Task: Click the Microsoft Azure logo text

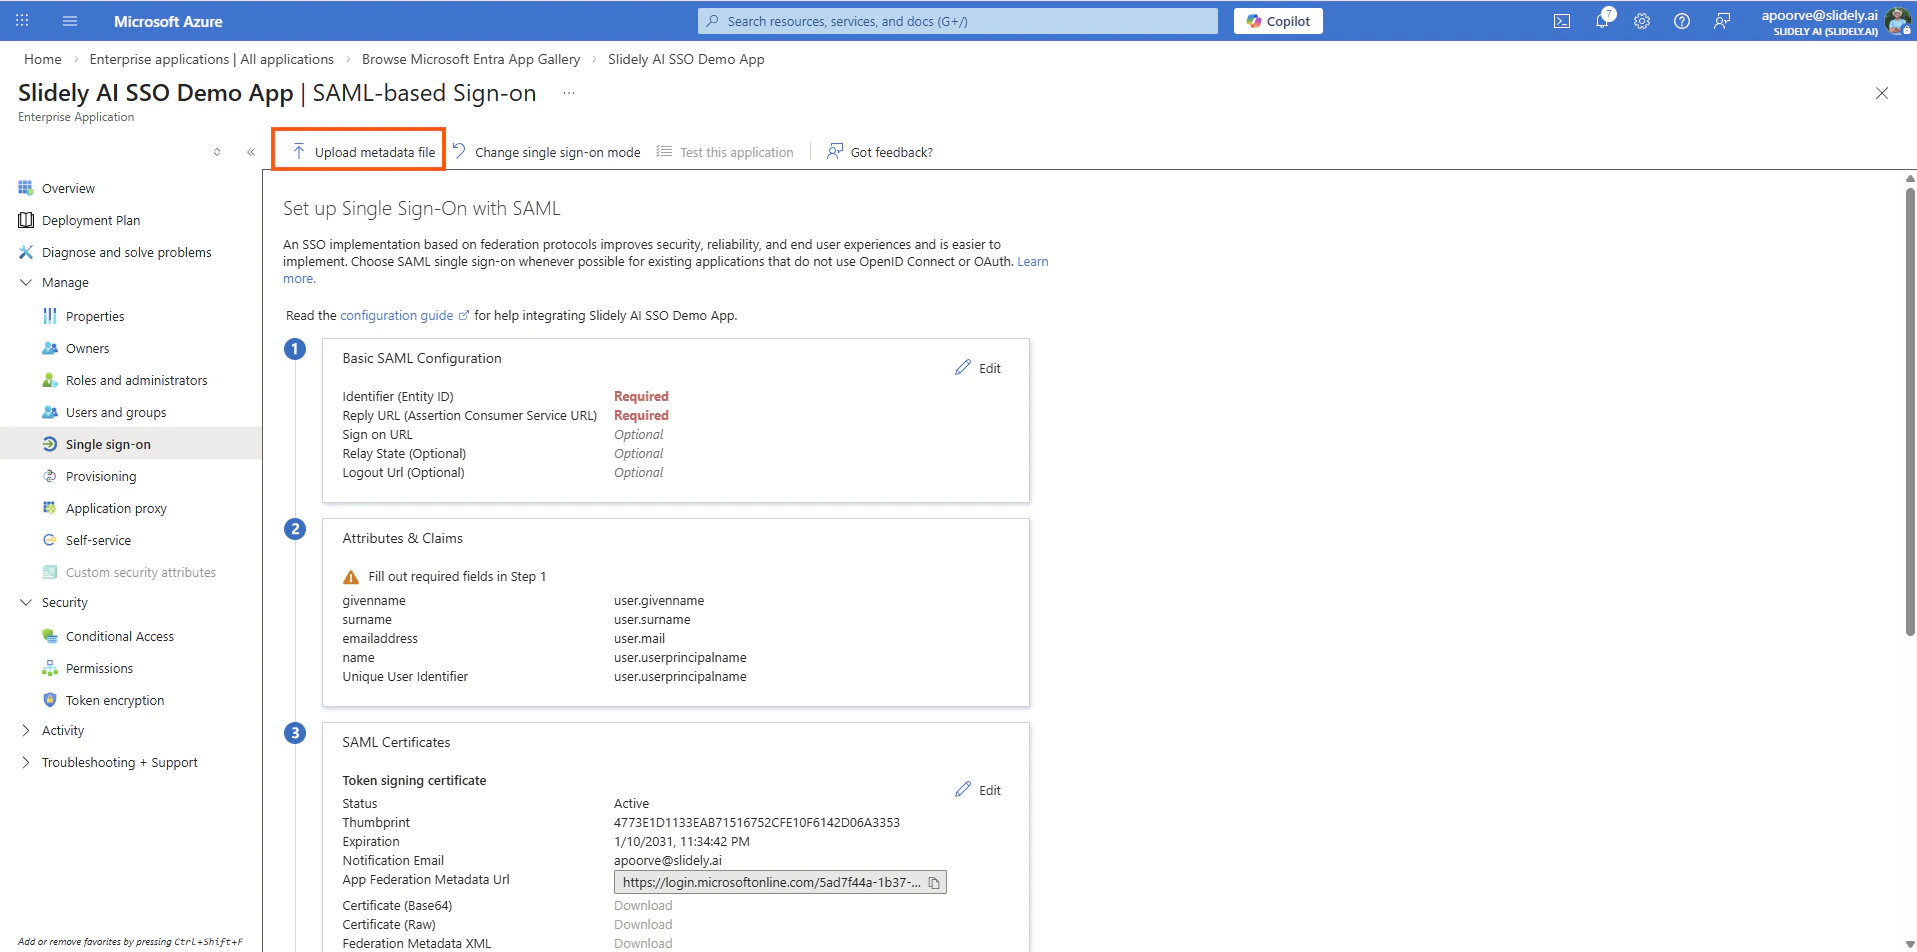Action: (x=168, y=21)
